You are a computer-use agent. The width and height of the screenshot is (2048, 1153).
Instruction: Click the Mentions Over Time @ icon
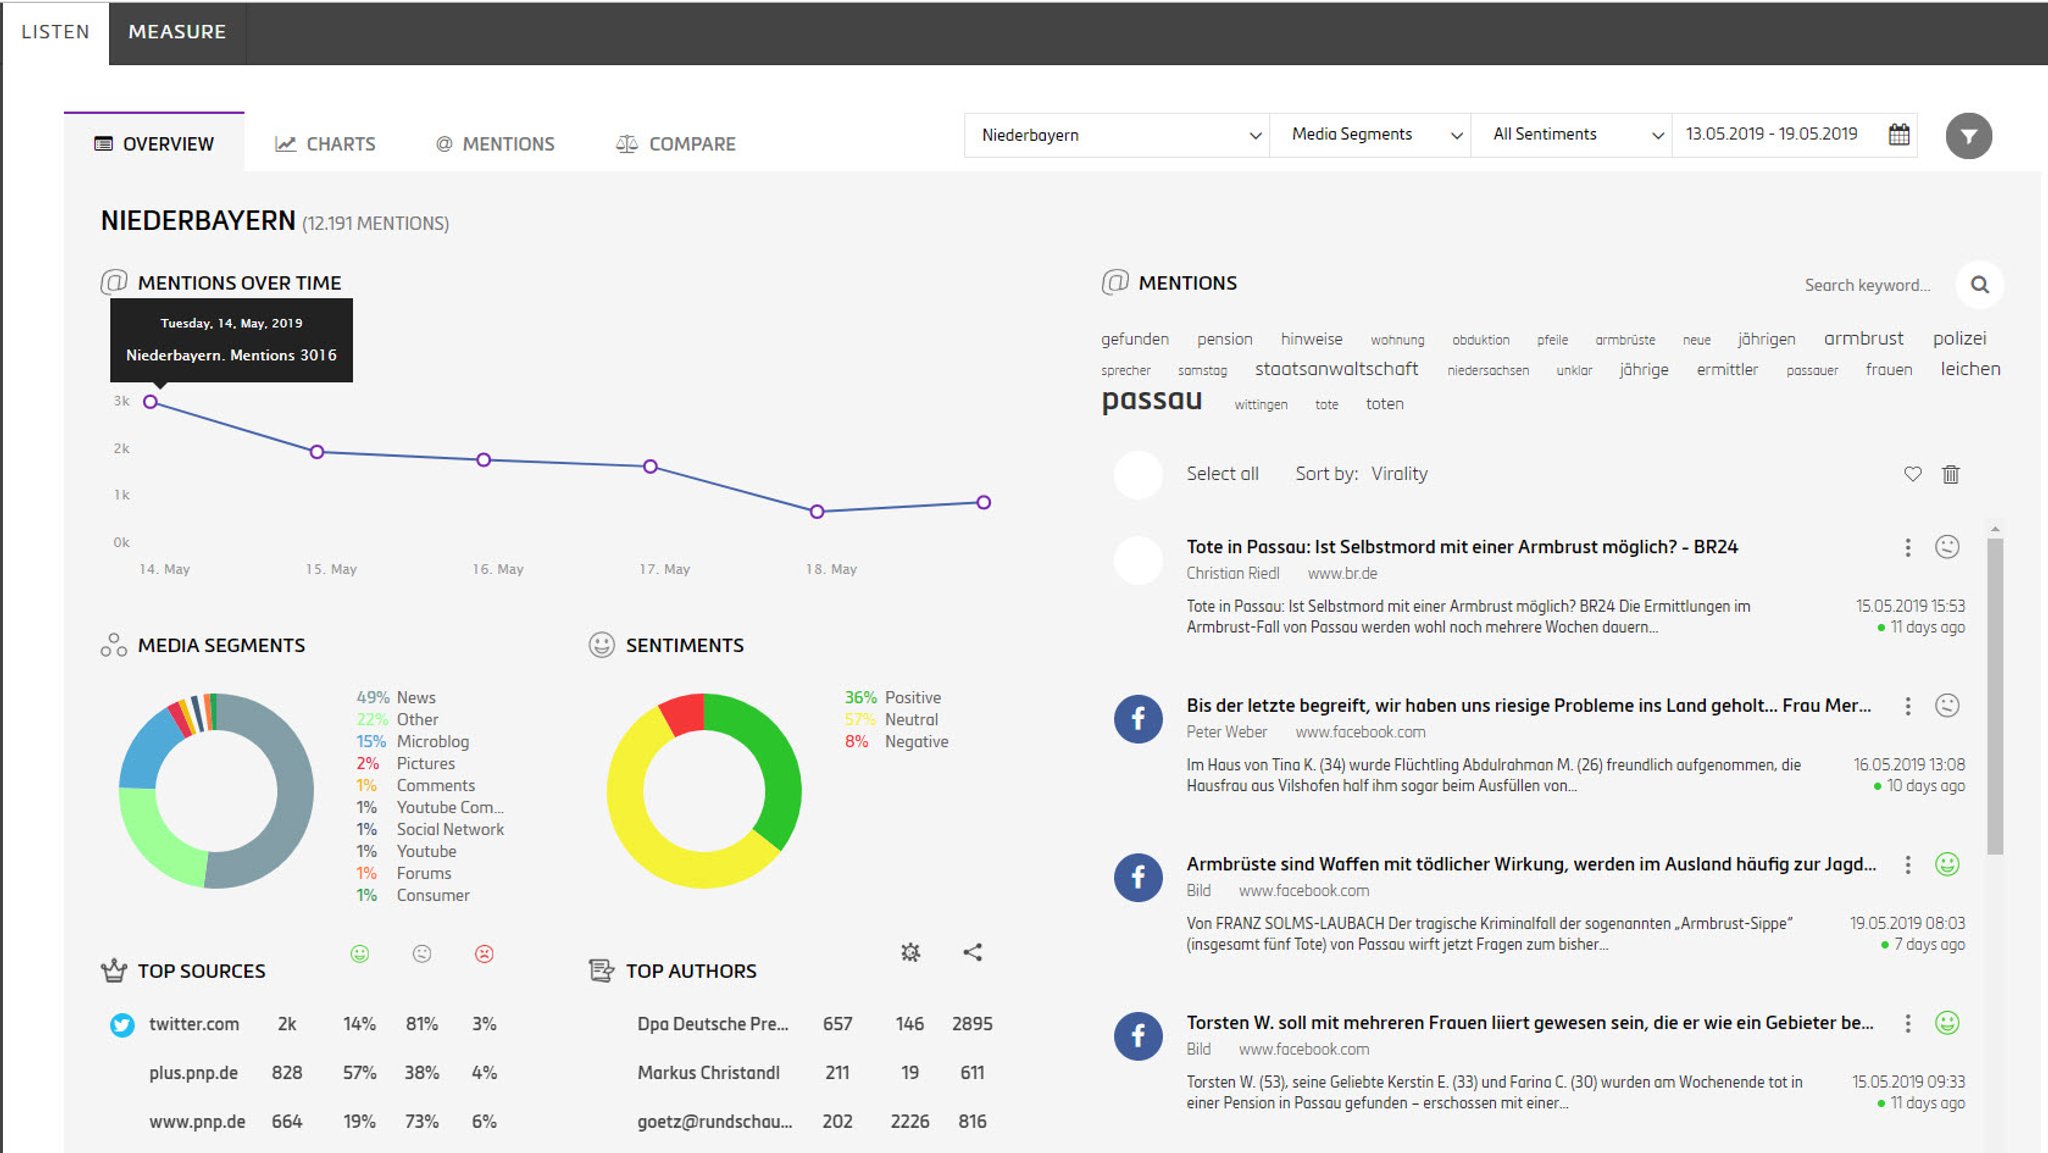[114, 282]
